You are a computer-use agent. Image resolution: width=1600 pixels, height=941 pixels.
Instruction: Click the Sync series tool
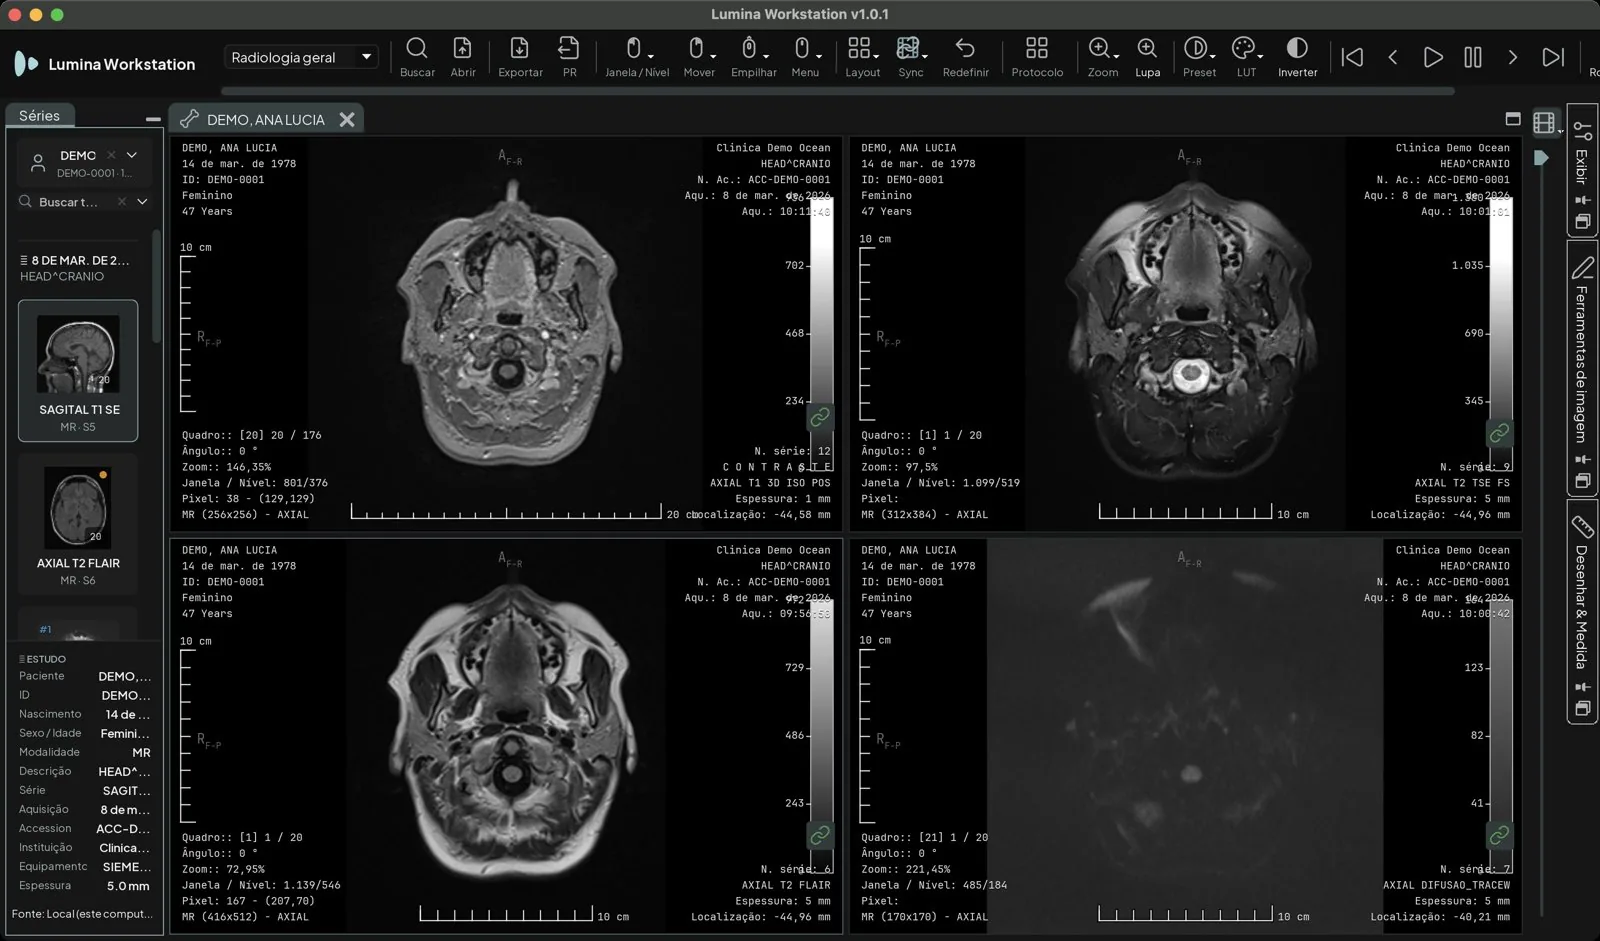tap(910, 57)
